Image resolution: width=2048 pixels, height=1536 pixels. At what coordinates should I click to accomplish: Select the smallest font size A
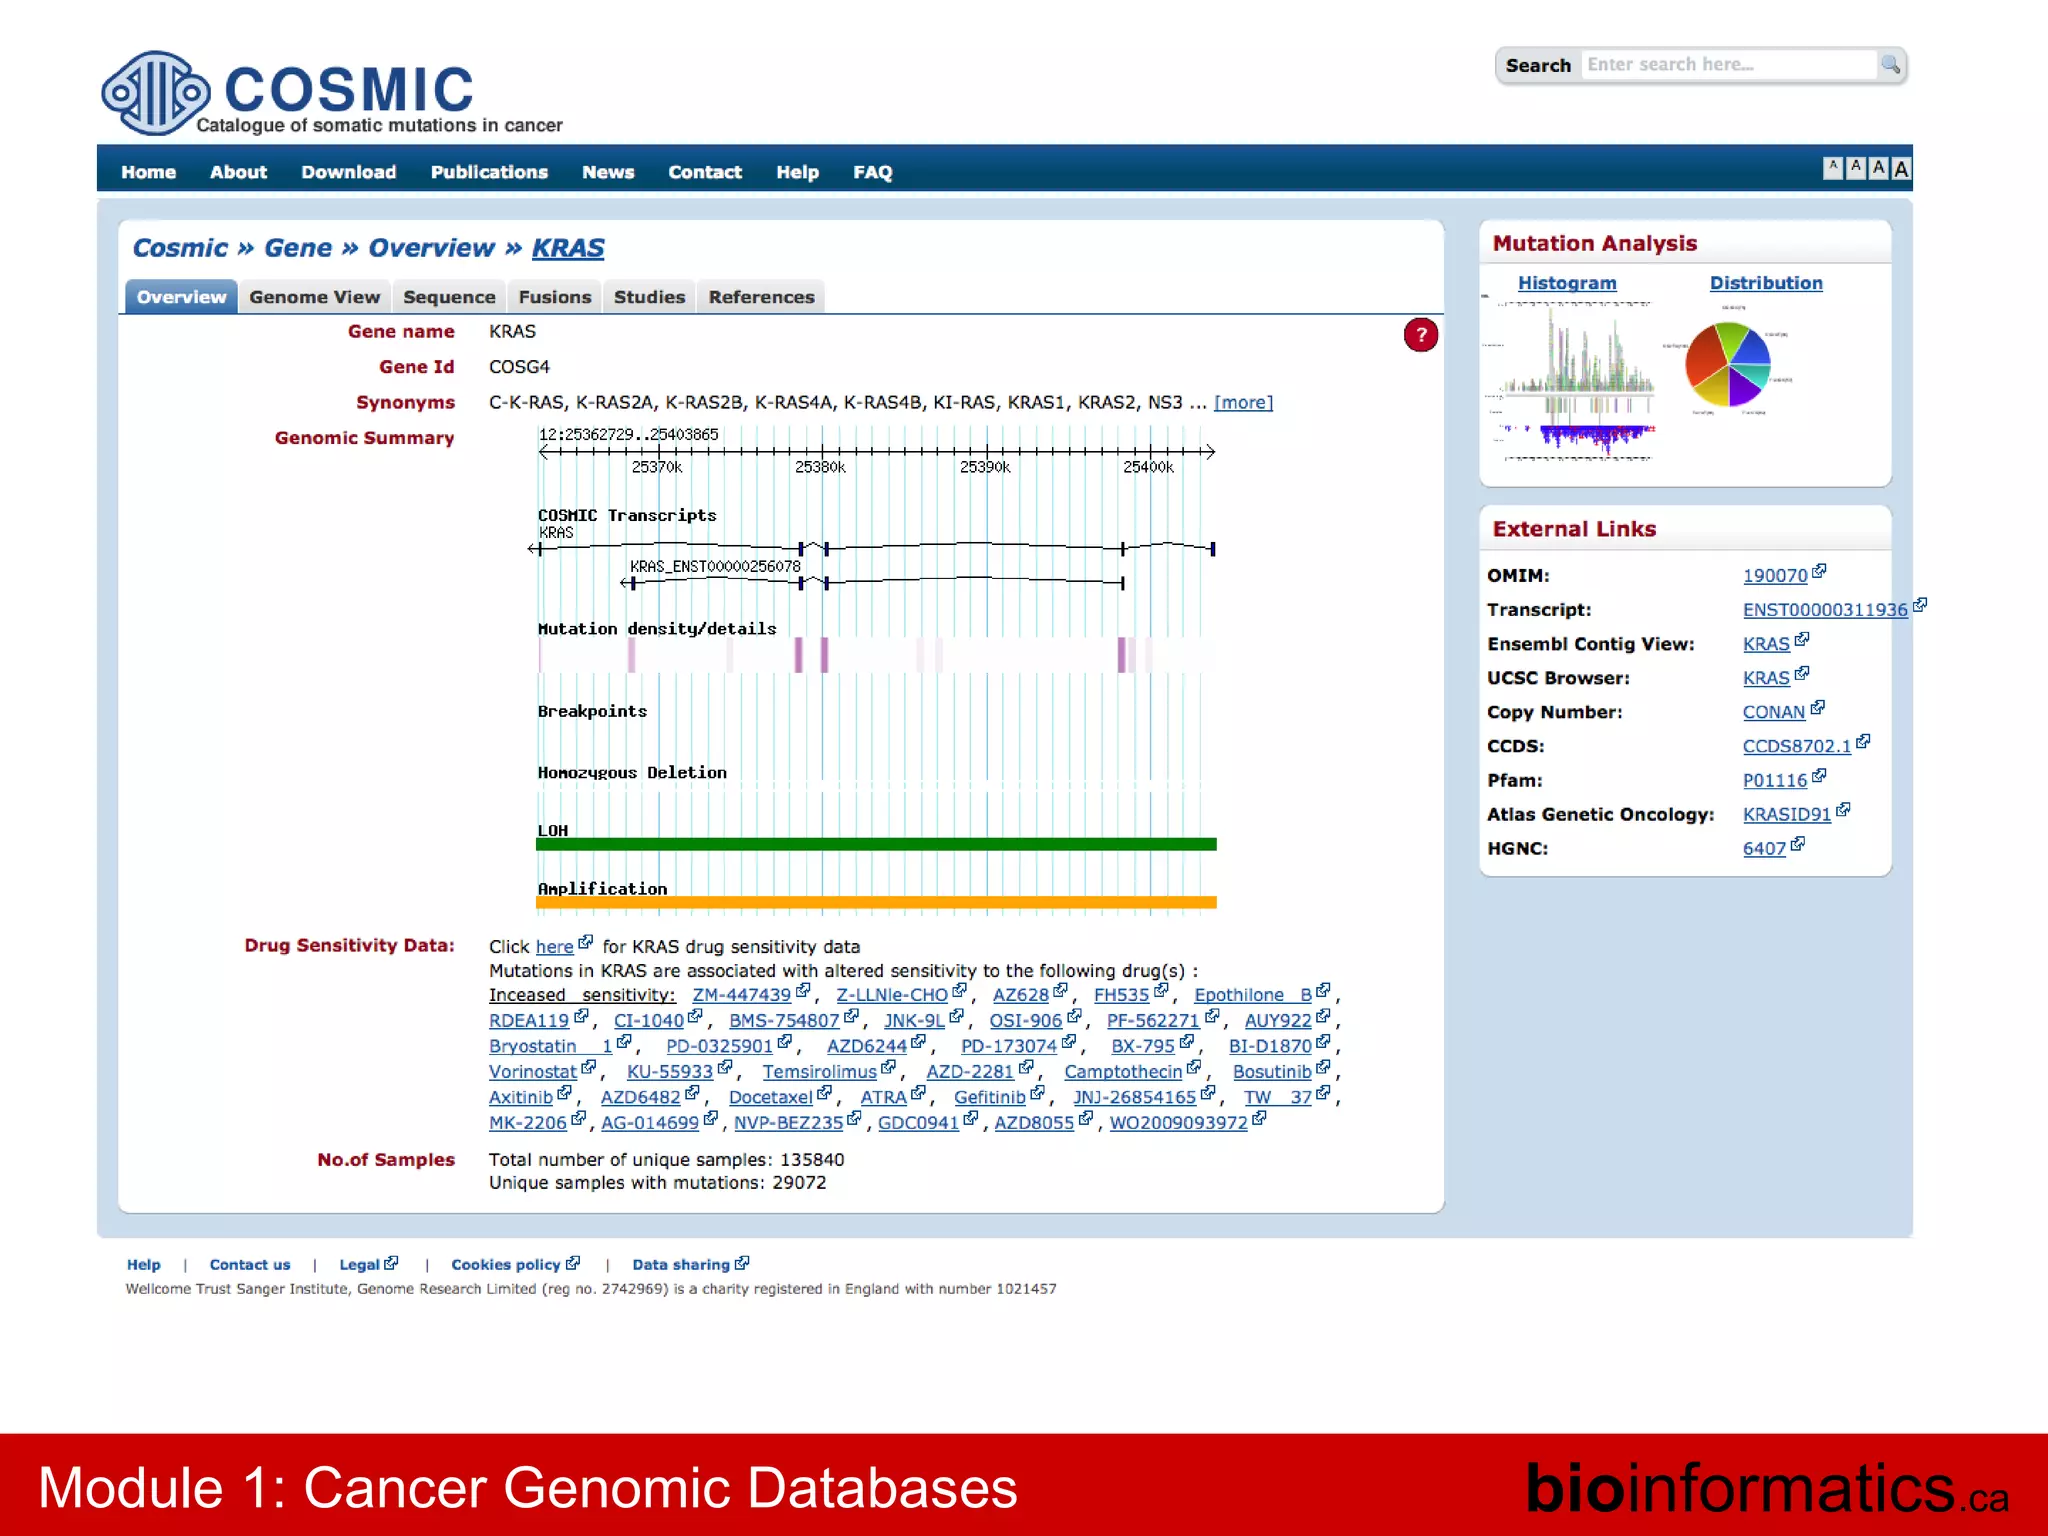1832,168
